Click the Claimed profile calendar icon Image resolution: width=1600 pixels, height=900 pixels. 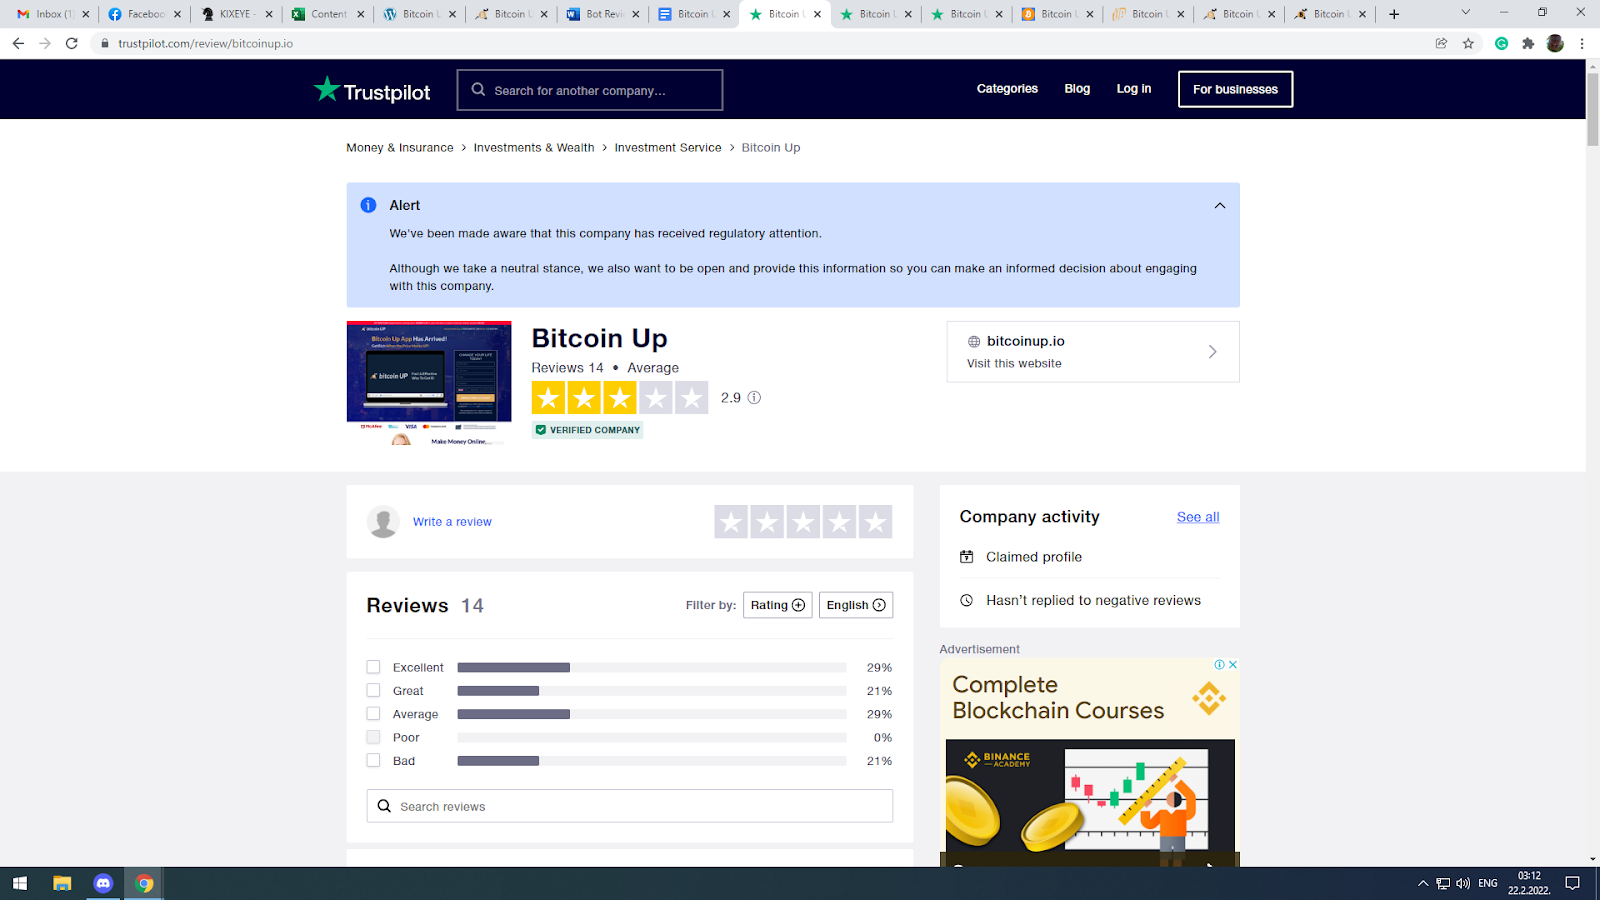pyautogui.click(x=966, y=557)
